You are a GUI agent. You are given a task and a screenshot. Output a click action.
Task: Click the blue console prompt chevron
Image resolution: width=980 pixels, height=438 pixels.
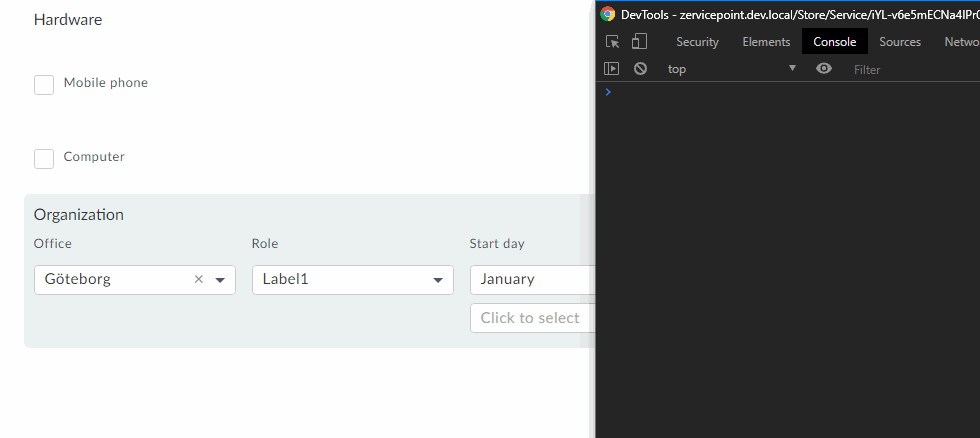click(x=607, y=92)
